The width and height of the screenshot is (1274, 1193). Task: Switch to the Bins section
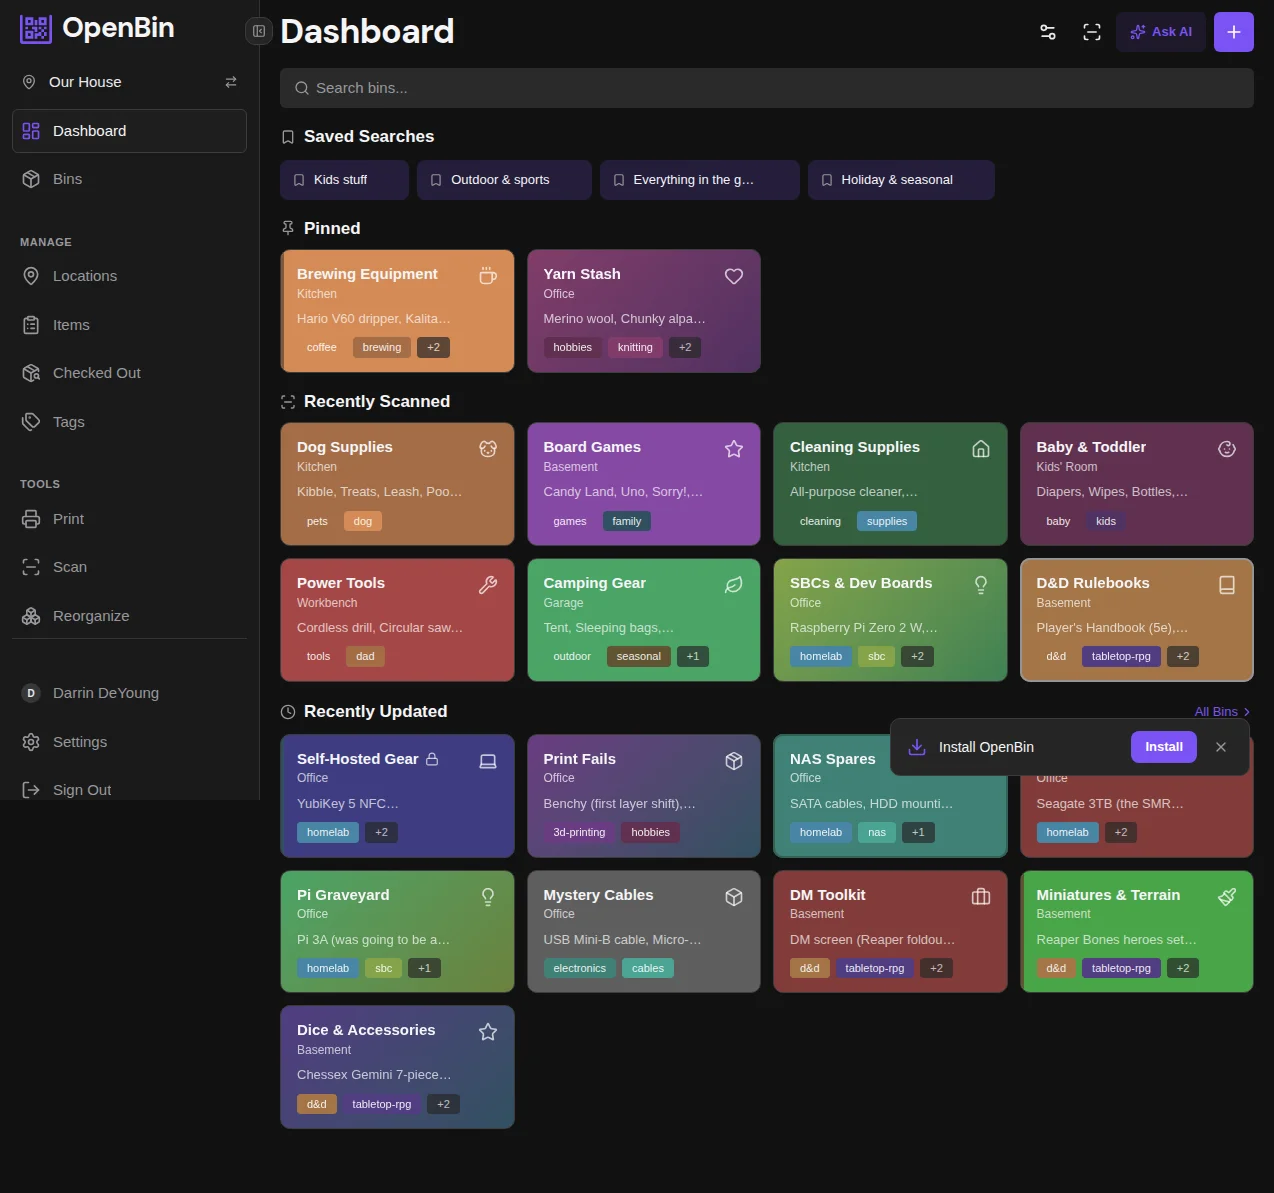[x=67, y=178]
